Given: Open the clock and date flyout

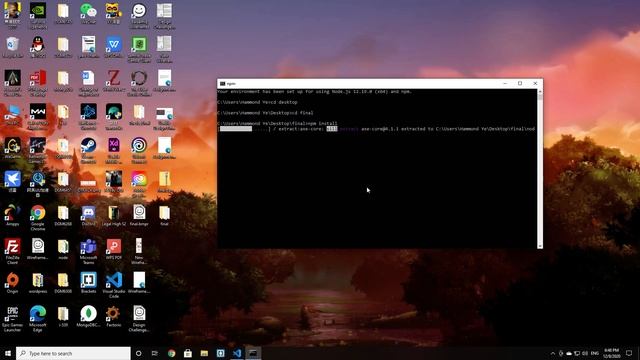Looking at the screenshot, I should [x=612, y=353].
